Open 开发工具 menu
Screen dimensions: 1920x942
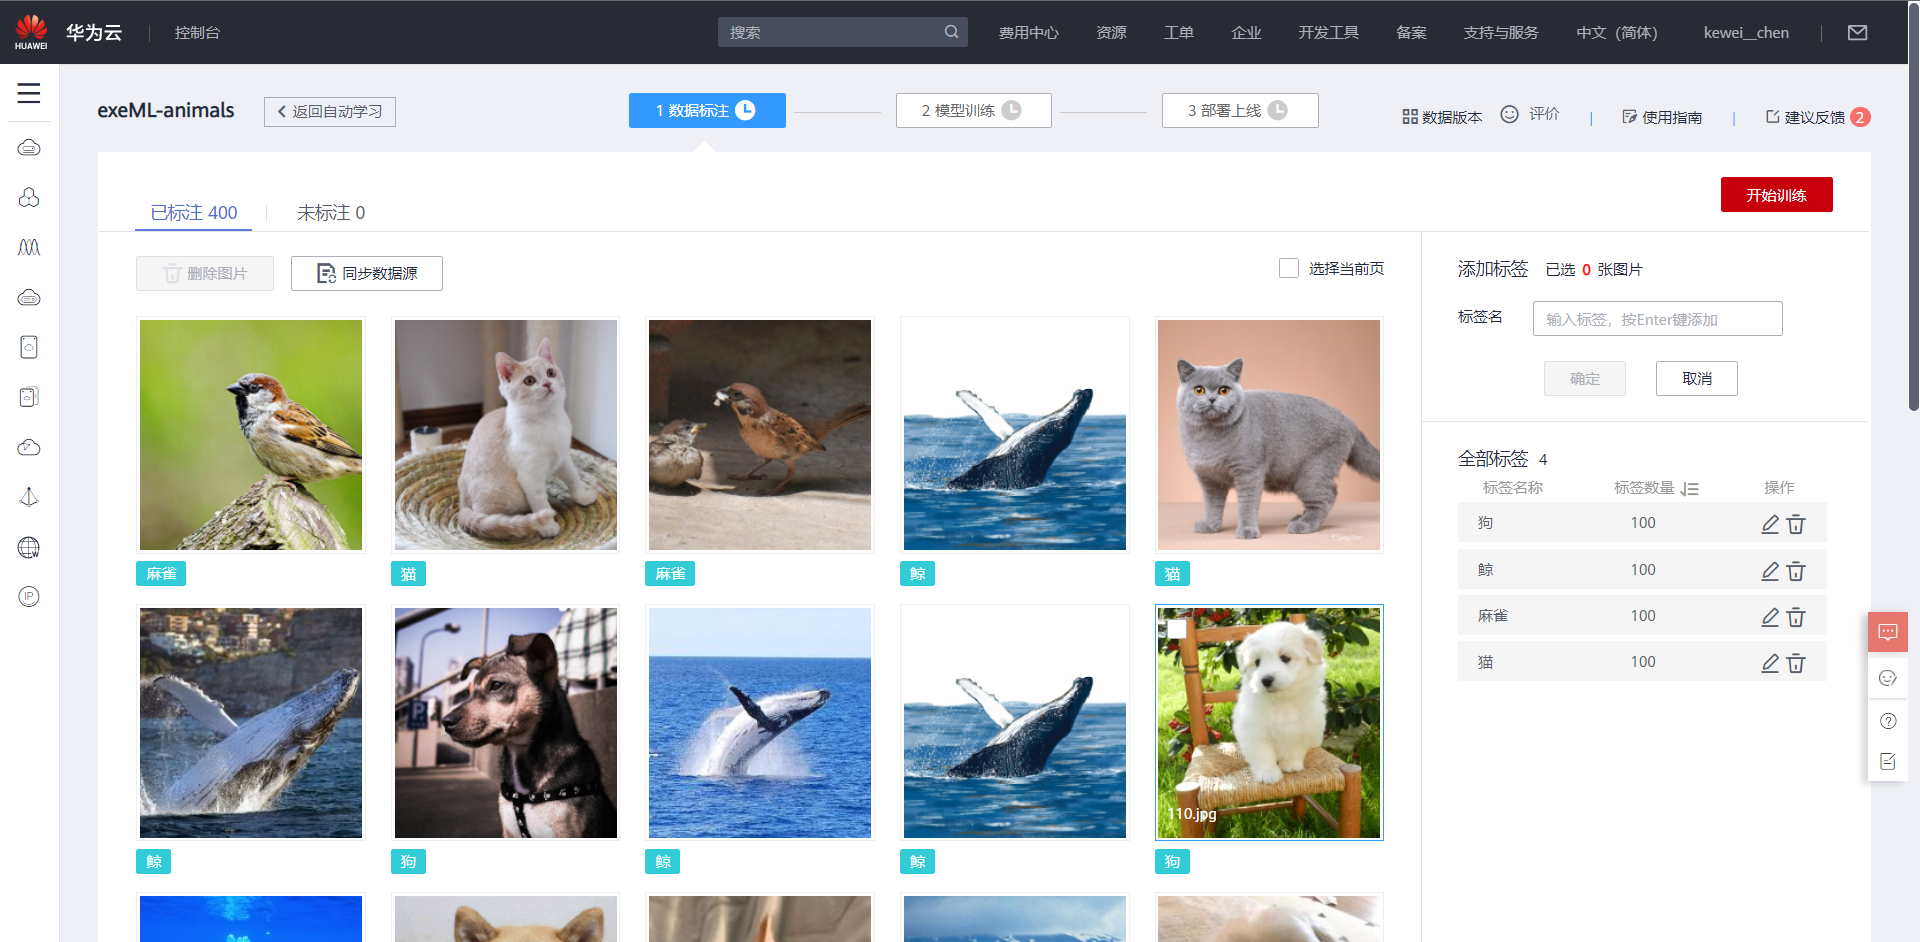(x=1328, y=33)
